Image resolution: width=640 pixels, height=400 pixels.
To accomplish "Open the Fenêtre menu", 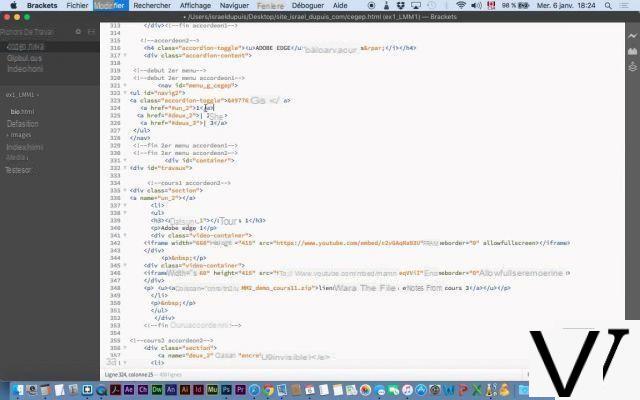I will tap(270, 6).
